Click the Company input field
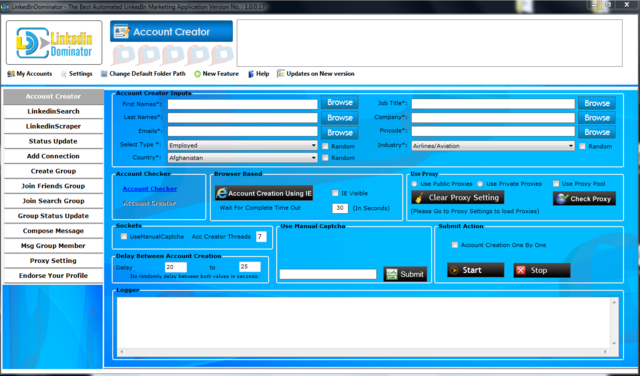 click(x=493, y=118)
